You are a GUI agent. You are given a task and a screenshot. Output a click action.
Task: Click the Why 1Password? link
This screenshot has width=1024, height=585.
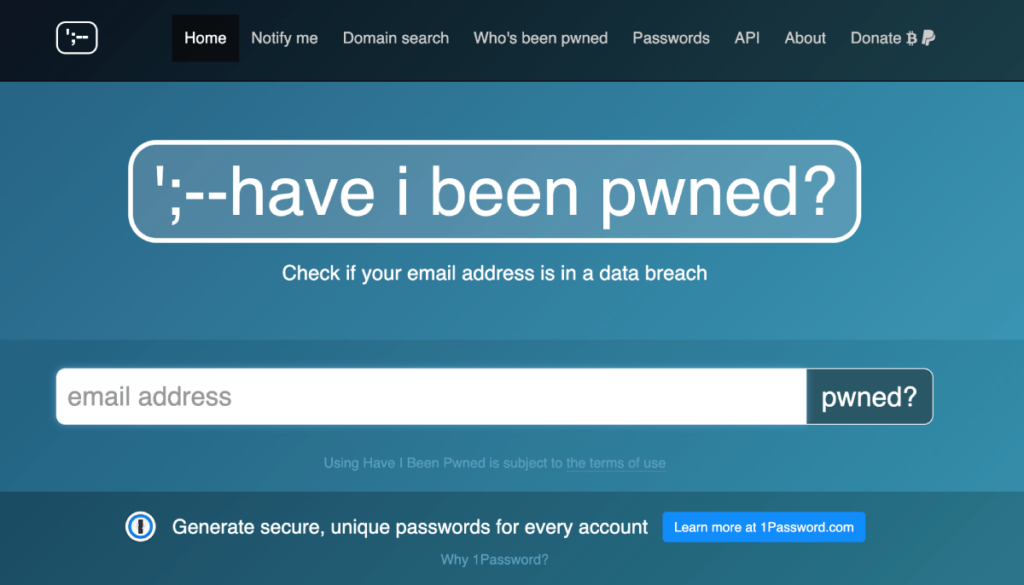point(494,559)
